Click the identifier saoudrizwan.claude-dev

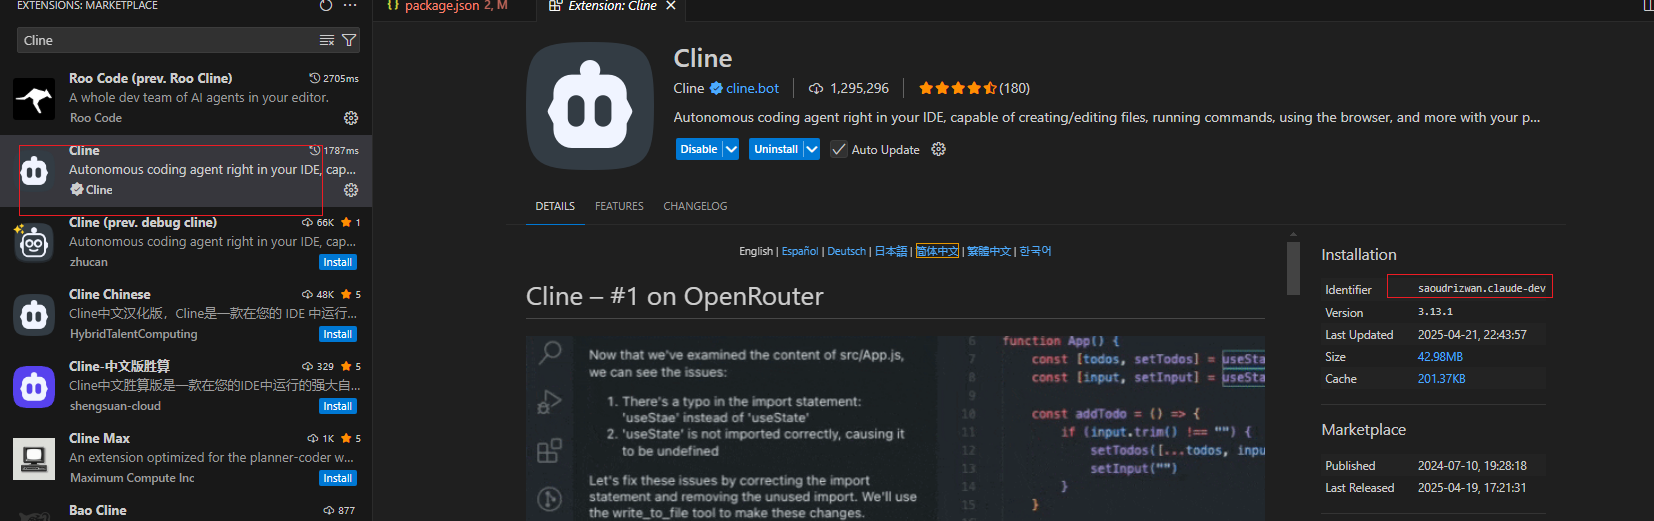pyautogui.click(x=1481, y=288)
